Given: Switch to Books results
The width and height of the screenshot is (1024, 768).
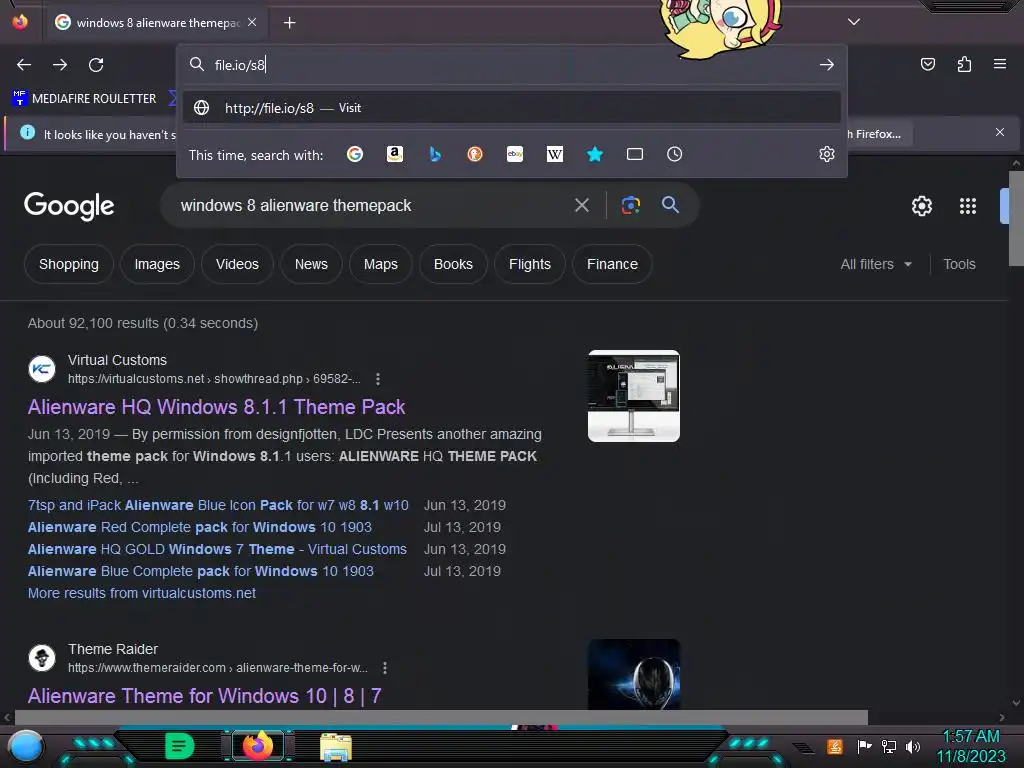Looking at the screenshot, I should 453,264.
